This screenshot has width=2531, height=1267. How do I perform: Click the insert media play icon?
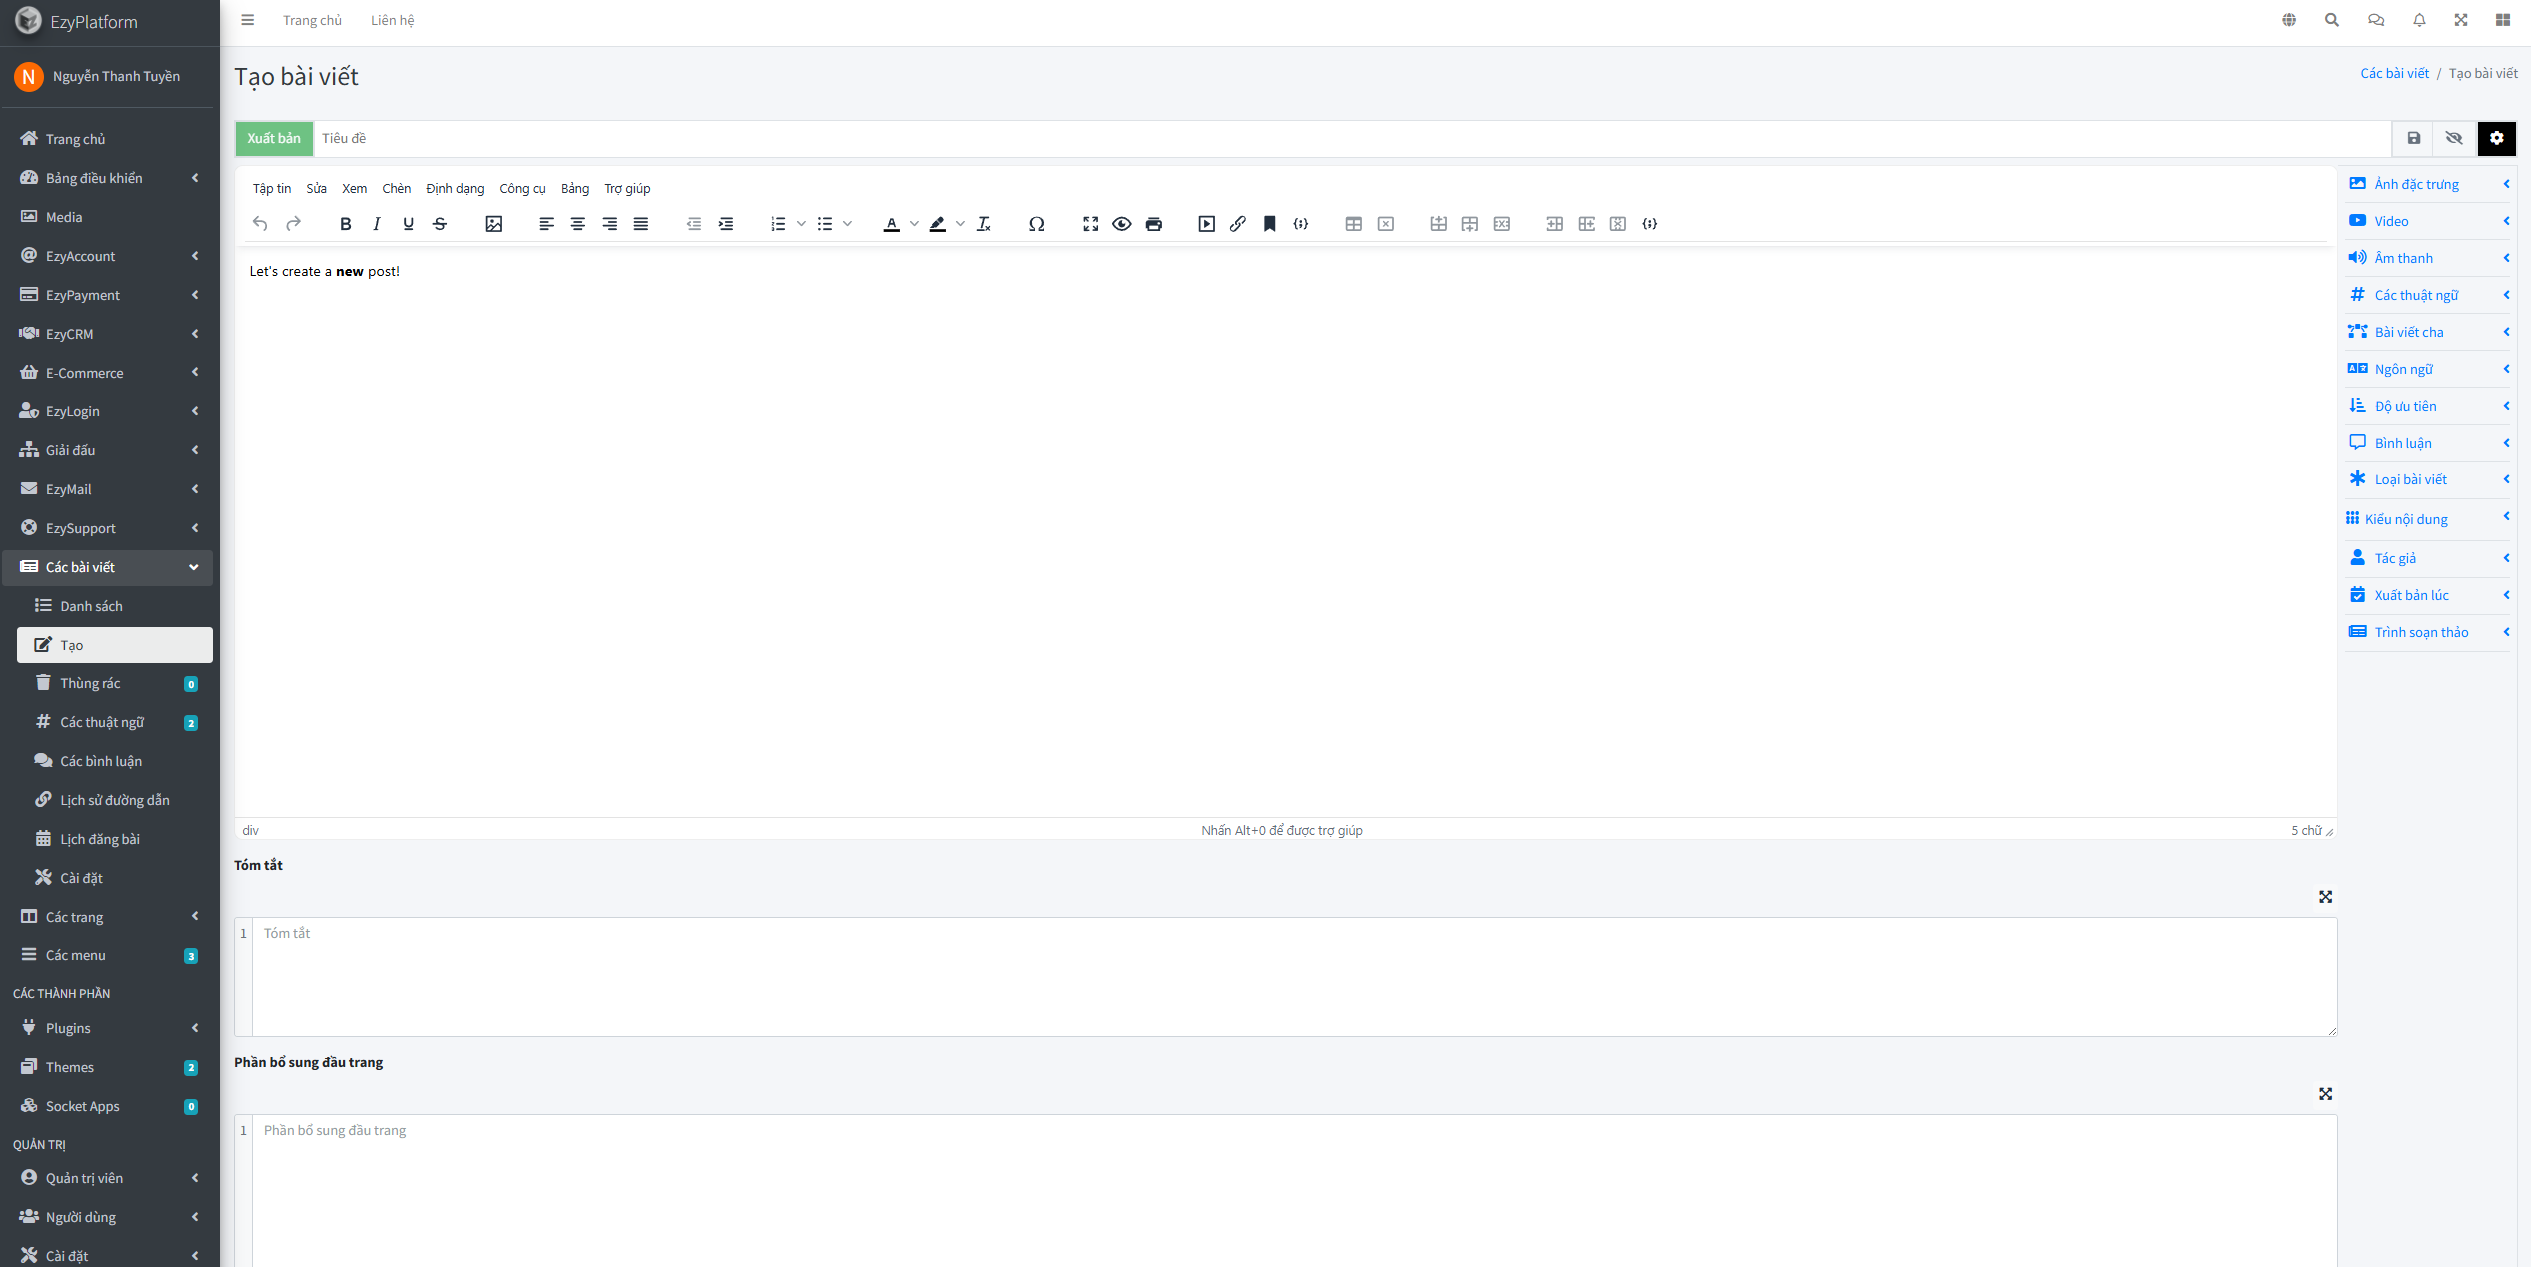tap(1206, 224)
